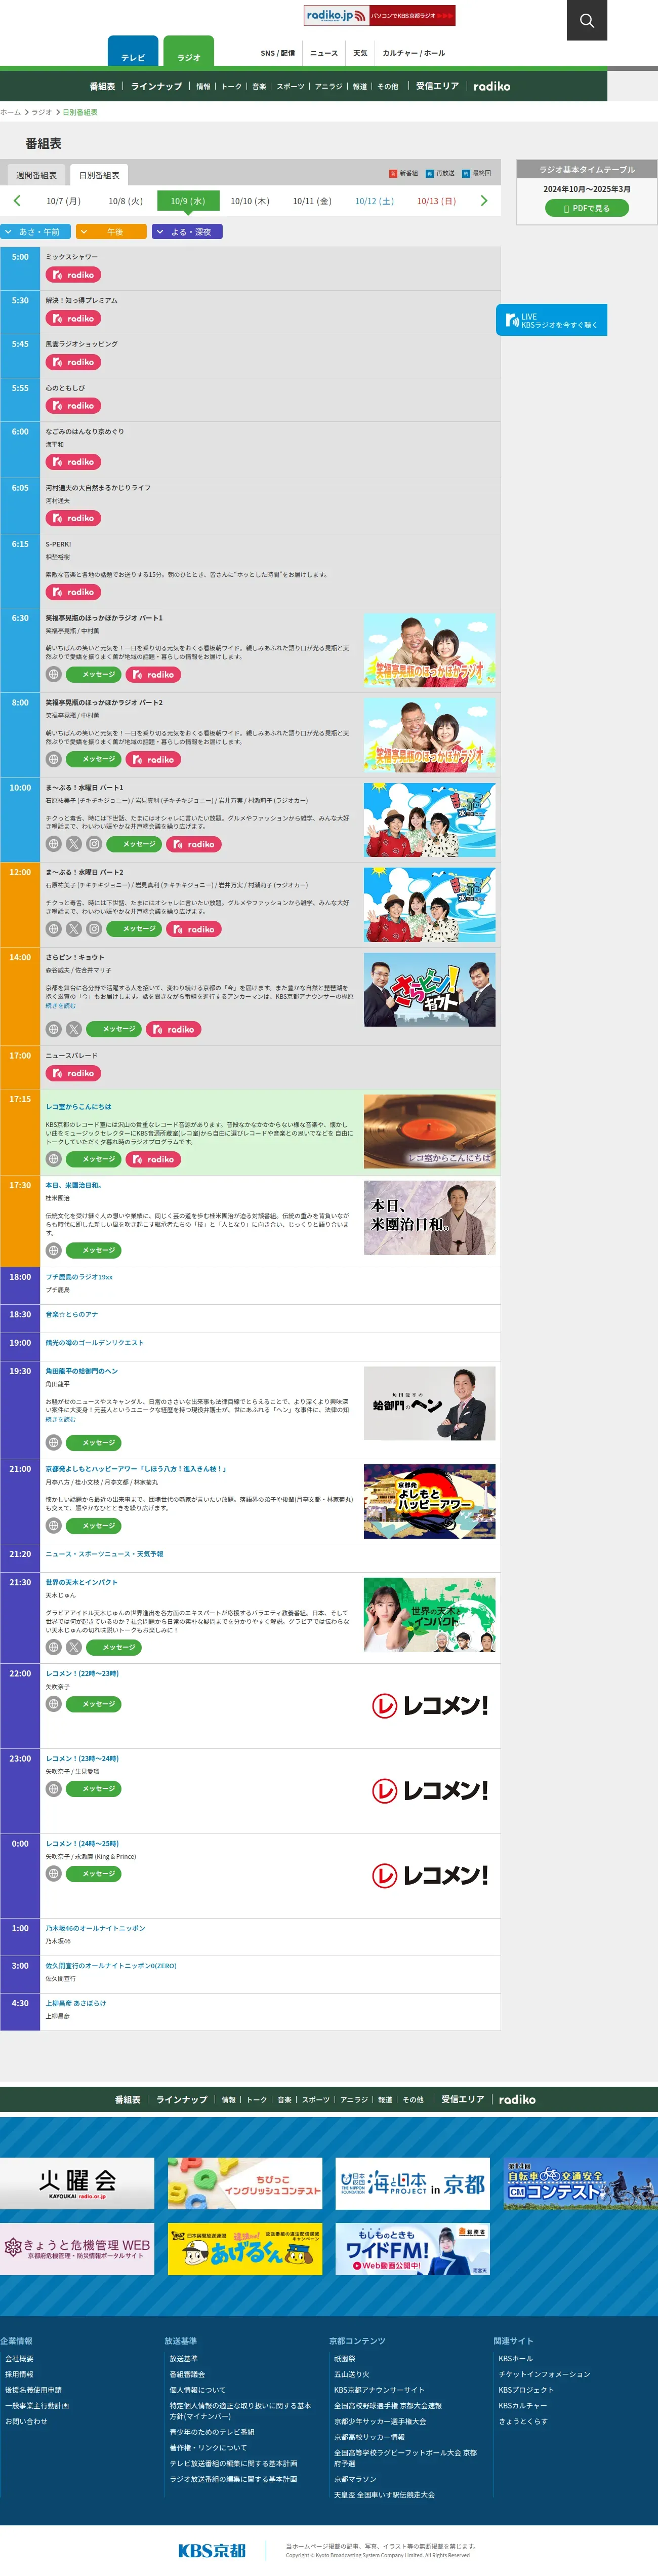The width and height of the screenshot is (658, 2576).
Task: Open あげるくん banner
Action: pos(245,2249)
